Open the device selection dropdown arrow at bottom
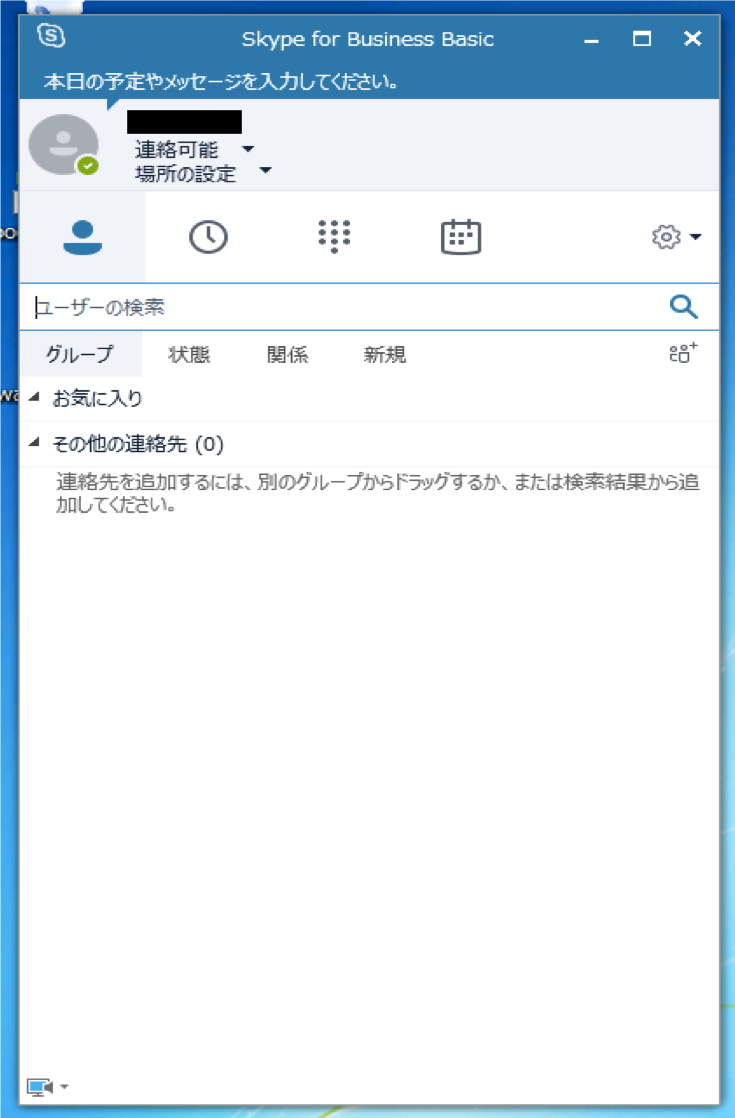Image resolution: width=735 pixels, height=1118 pixels. click(x=64, y=1087)
